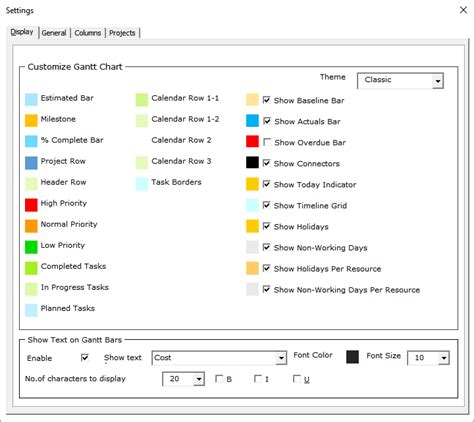Toggle the Show Today Indicator checkbox
Screen dimensions: 474x422
pos(266,184)
